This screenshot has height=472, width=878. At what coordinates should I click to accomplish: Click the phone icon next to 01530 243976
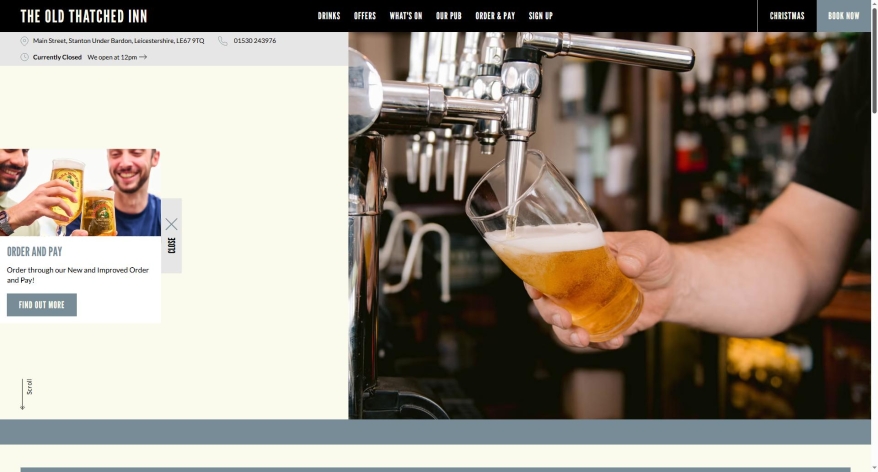pyautogui.click(x=223, y=41)
